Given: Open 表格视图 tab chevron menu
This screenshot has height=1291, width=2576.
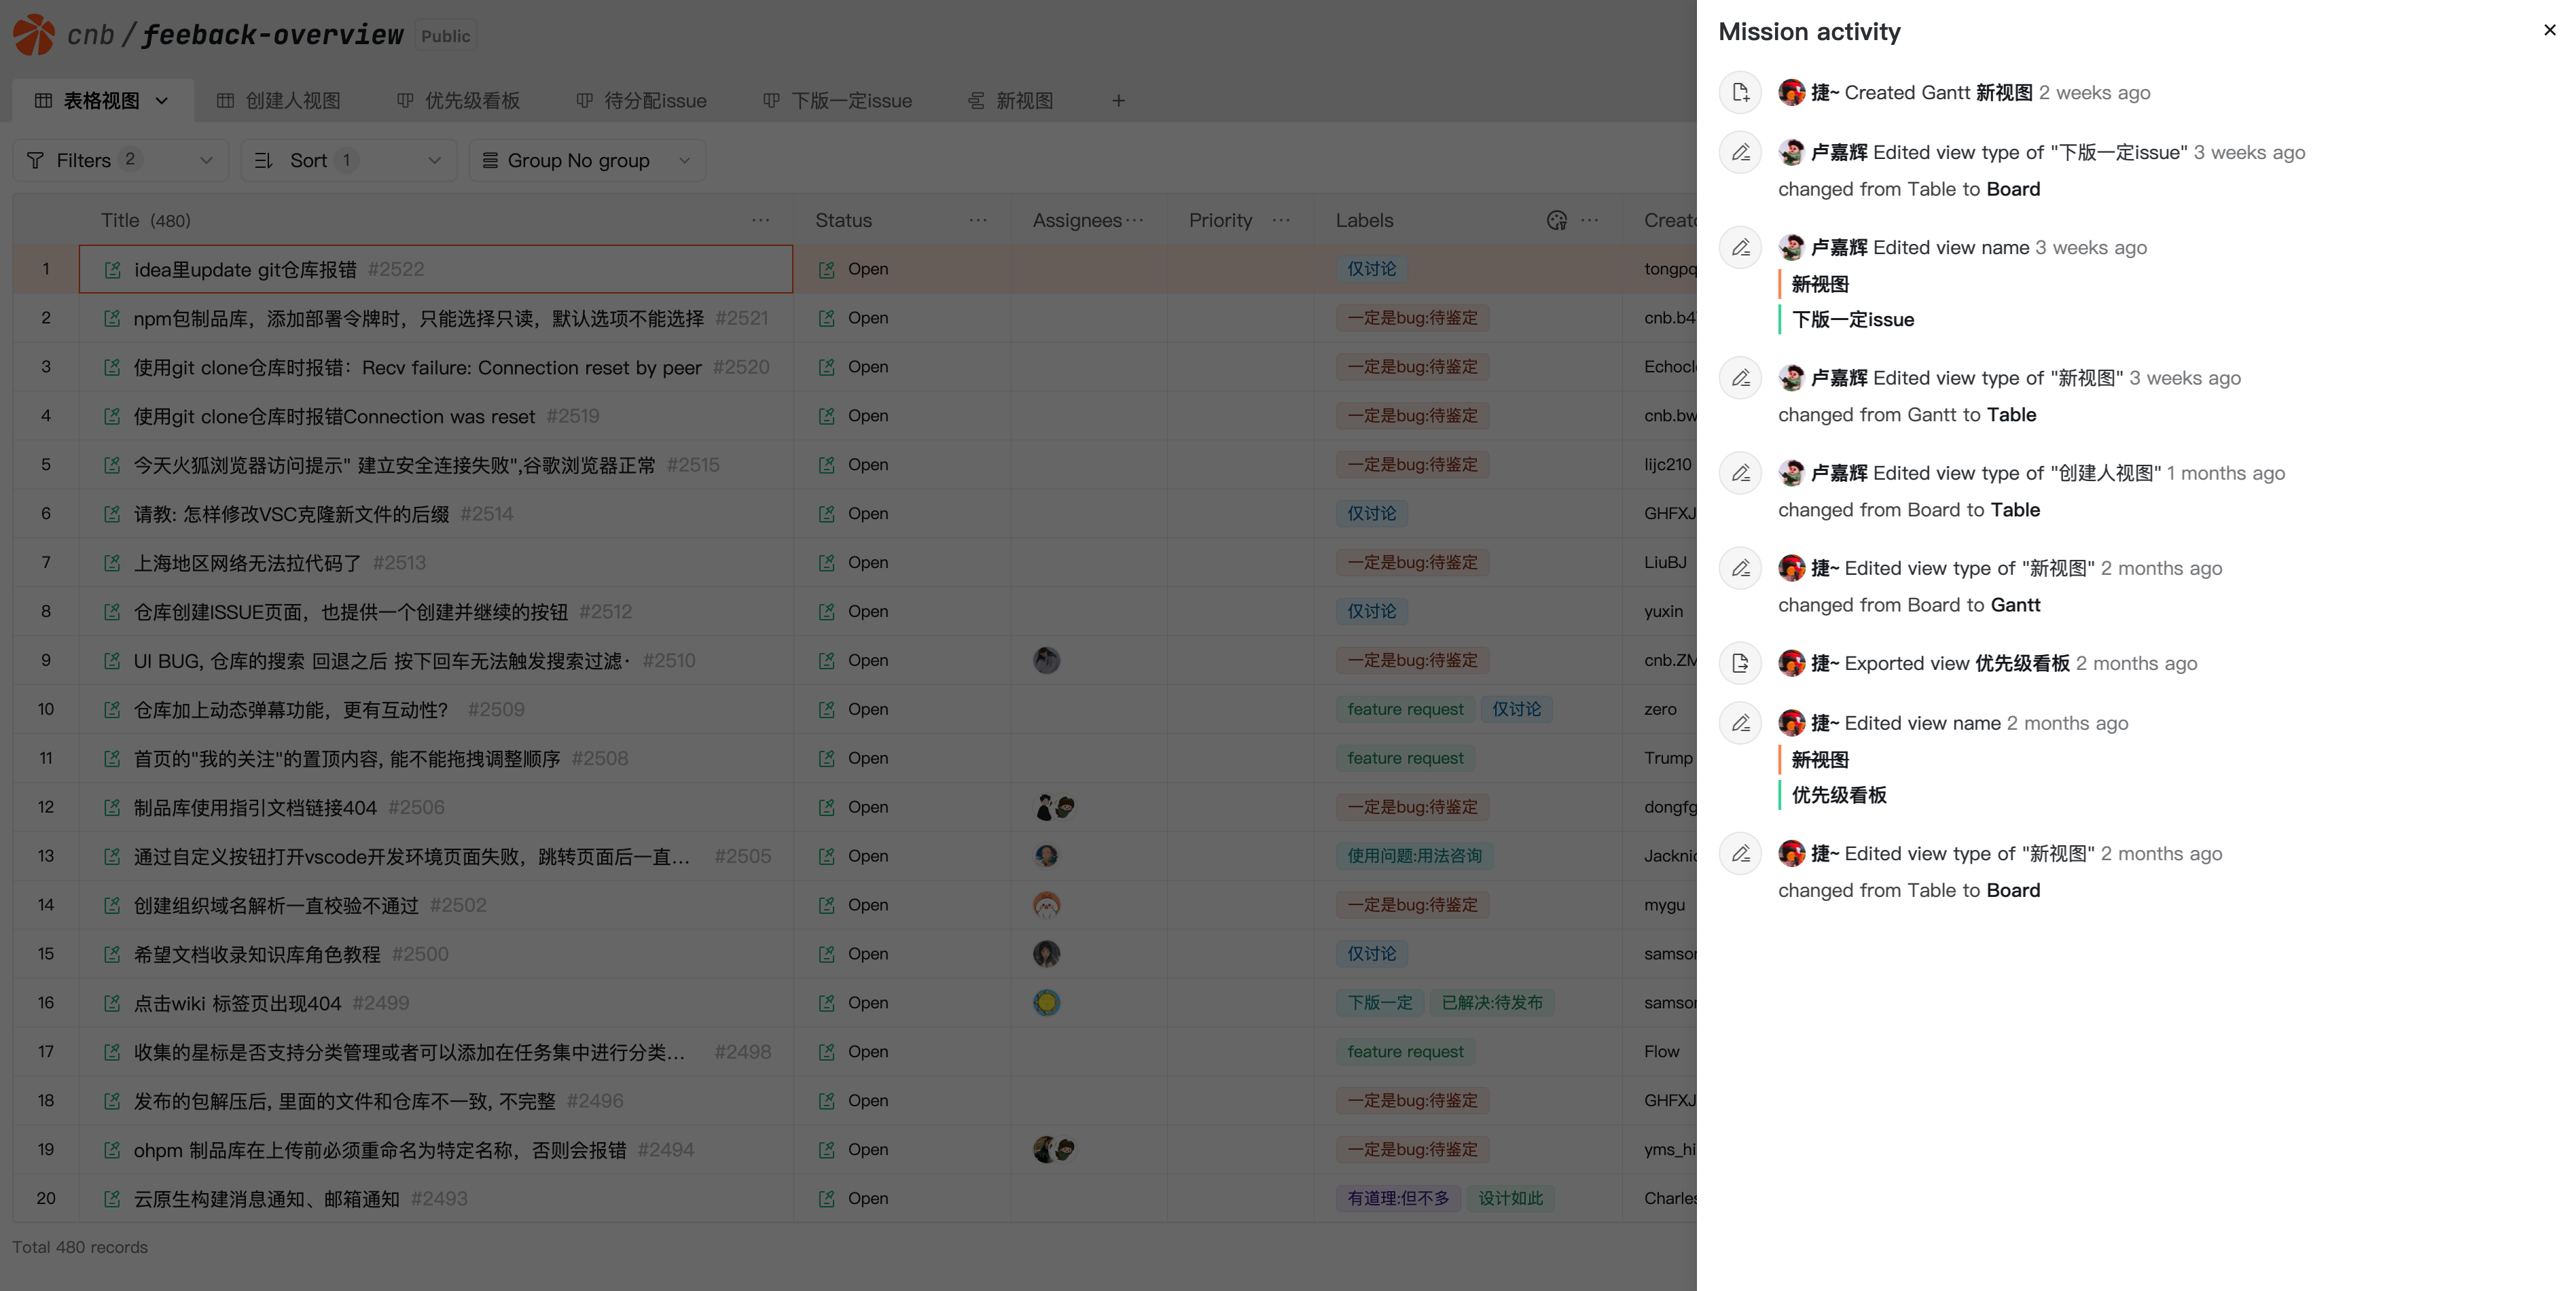Looking at the screenshot, I should coord(162,101).
